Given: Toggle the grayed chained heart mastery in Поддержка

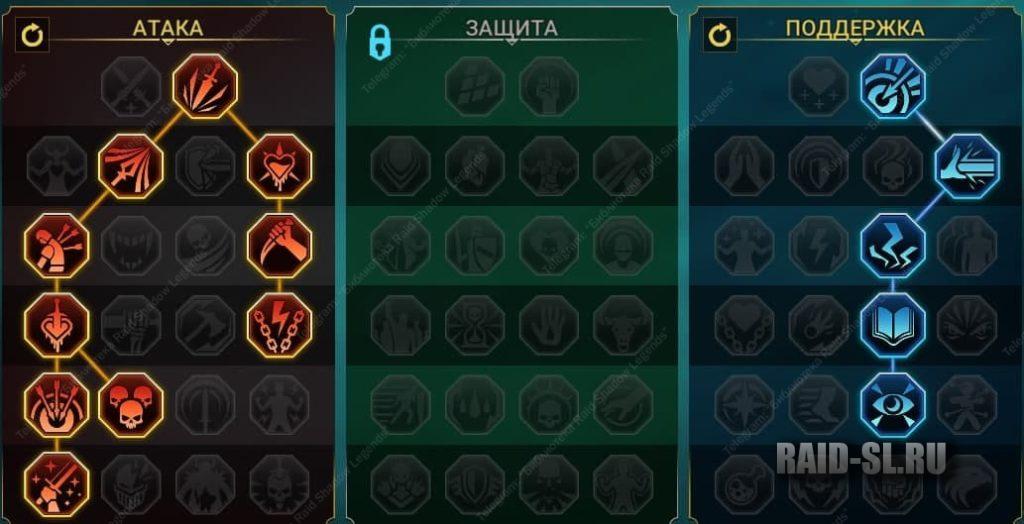Looking at the screenshot, I should [744, 325].
